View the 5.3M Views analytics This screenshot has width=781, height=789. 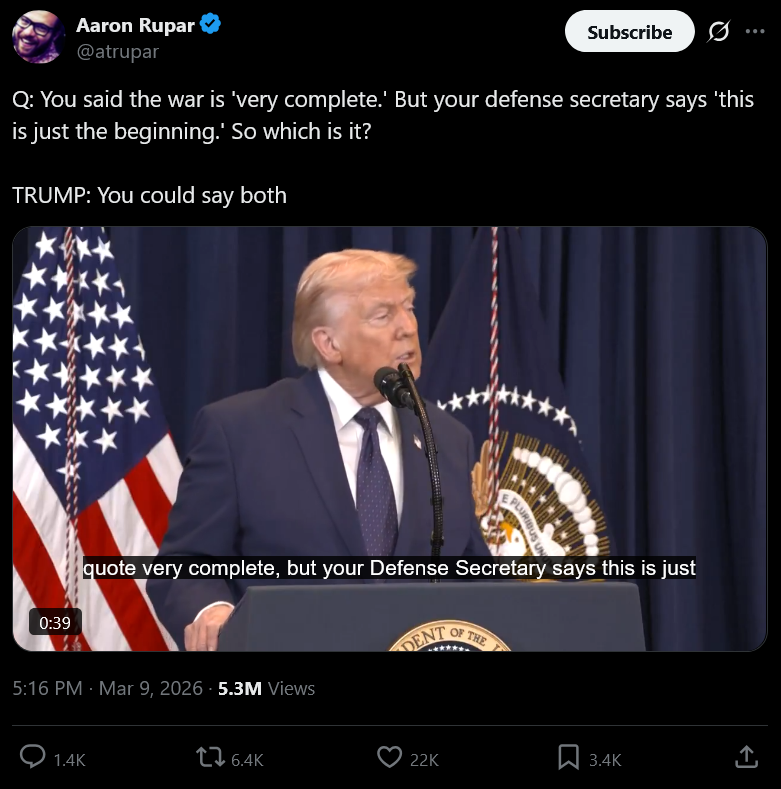click(266, 688)
